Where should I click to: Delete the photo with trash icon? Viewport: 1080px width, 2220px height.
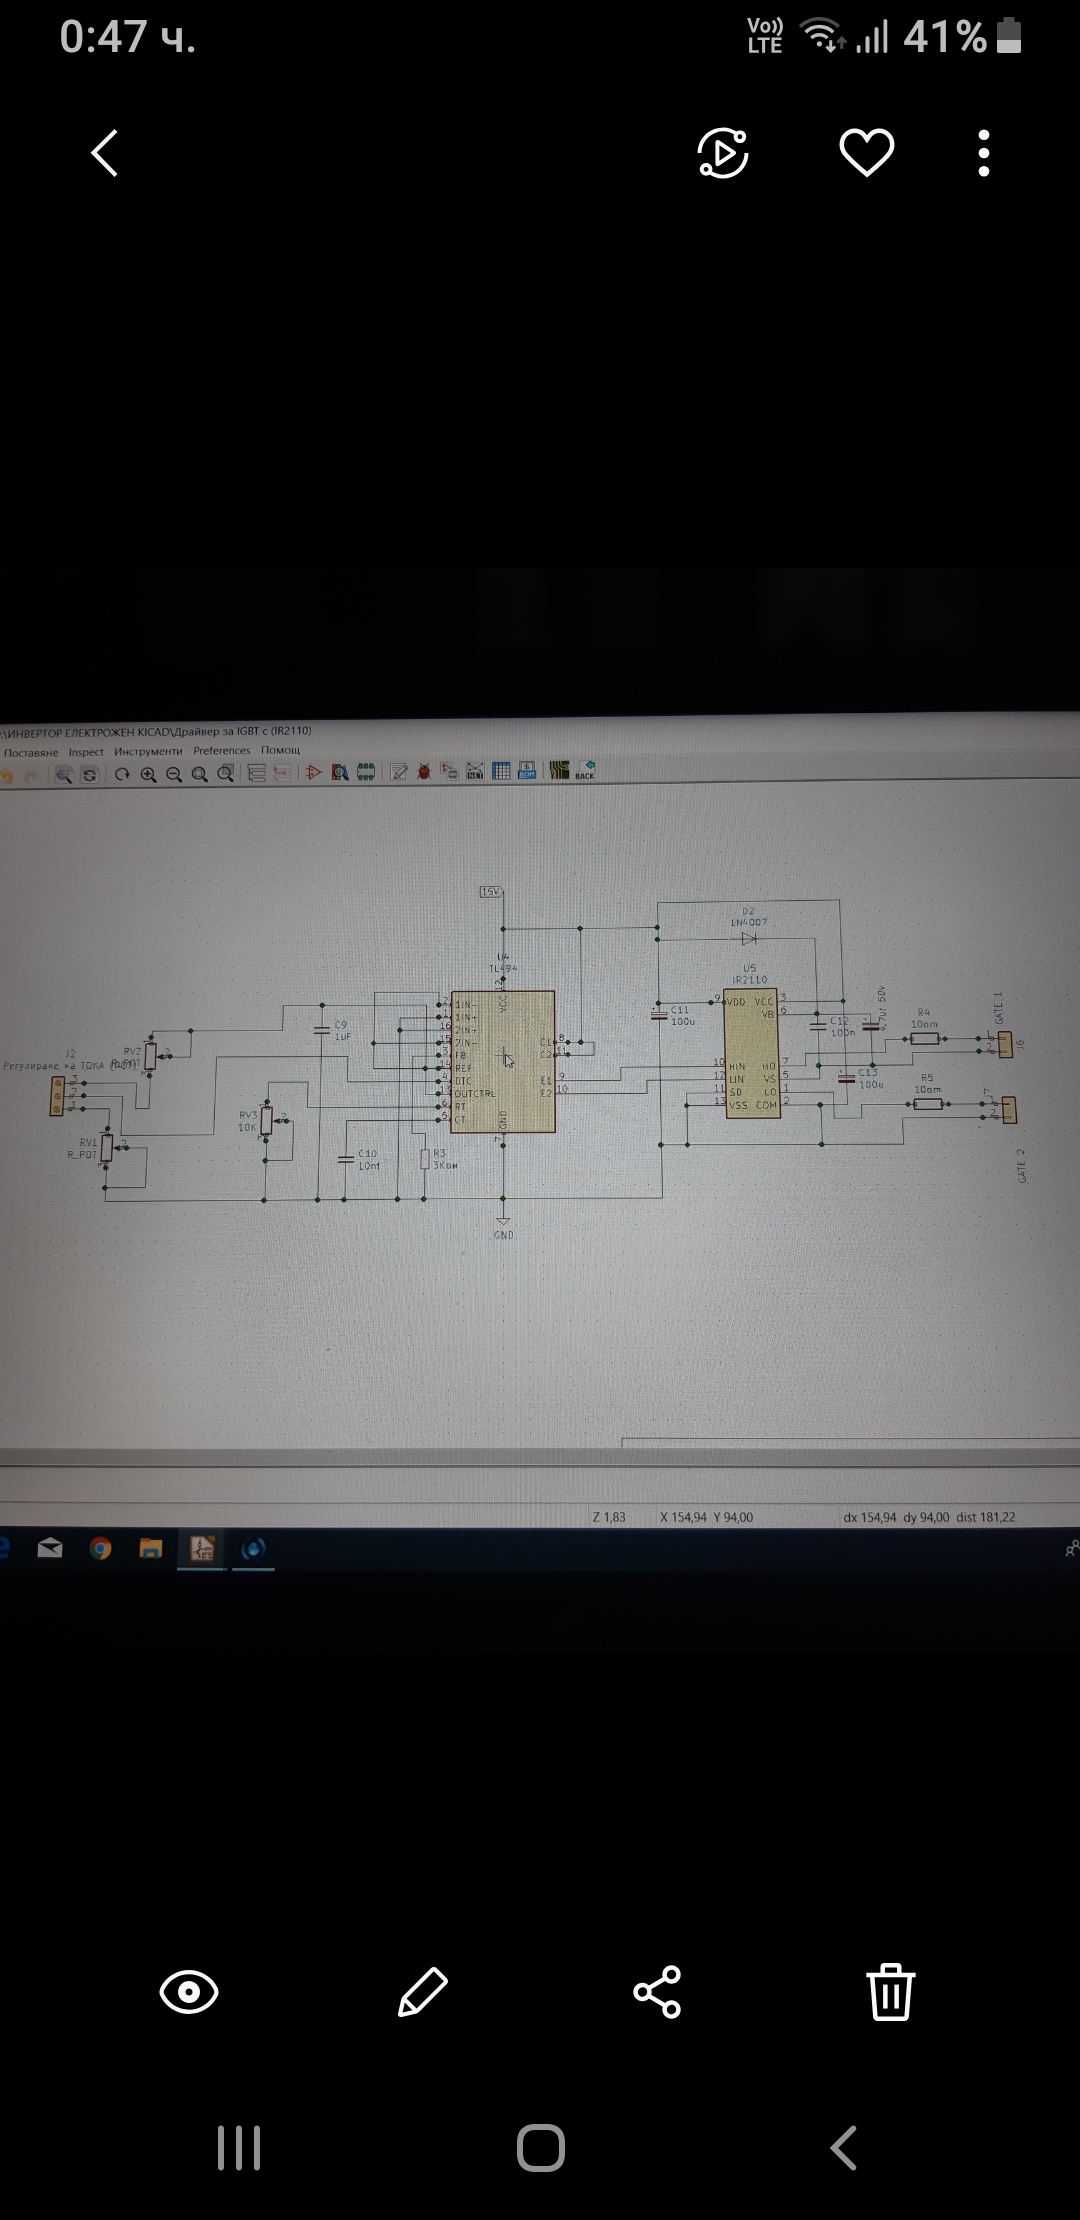[x=890, y=1992]
